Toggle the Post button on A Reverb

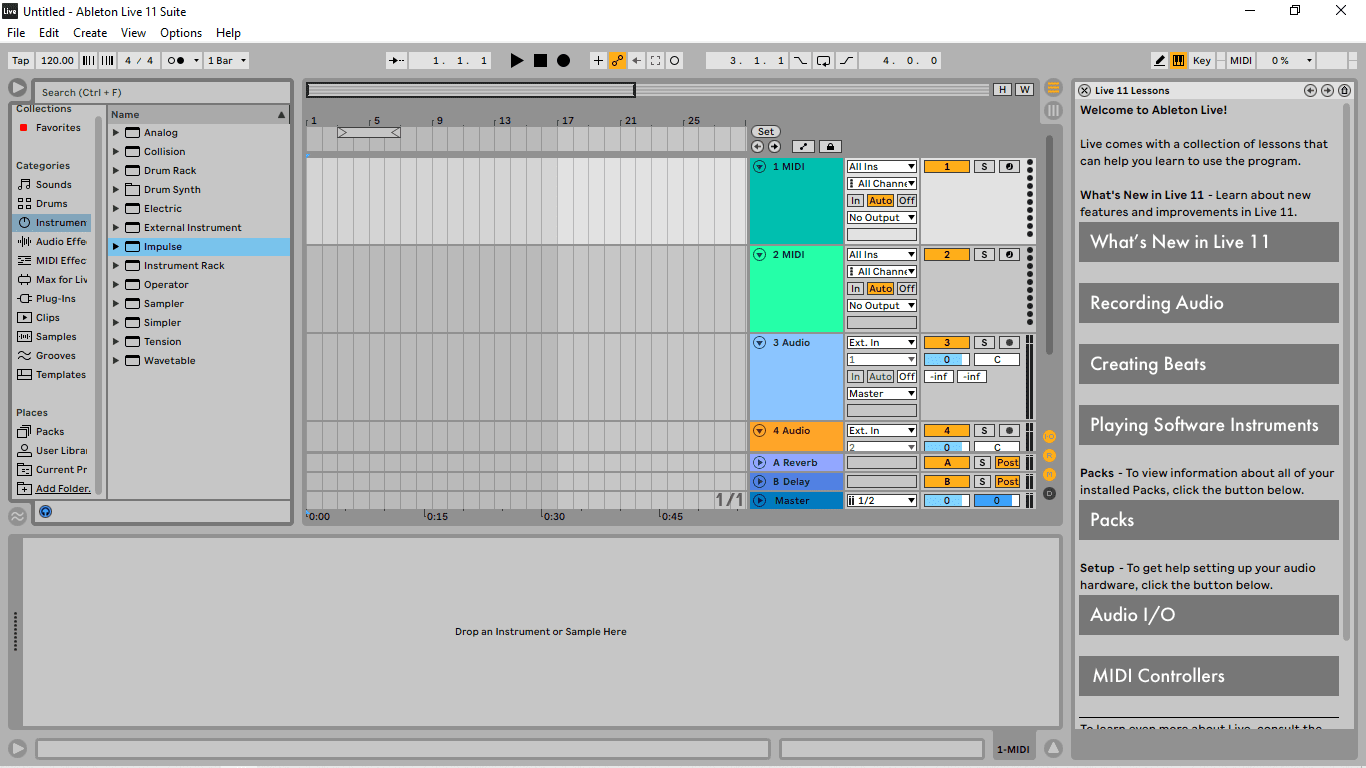[1007, 463]
